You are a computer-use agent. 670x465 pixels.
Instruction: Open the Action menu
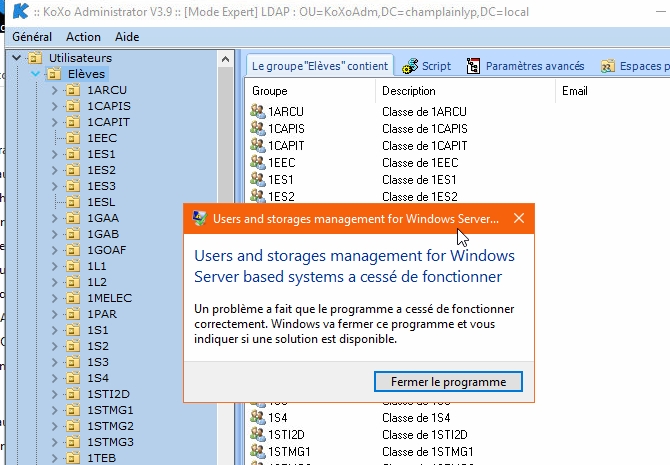point(83,37)
